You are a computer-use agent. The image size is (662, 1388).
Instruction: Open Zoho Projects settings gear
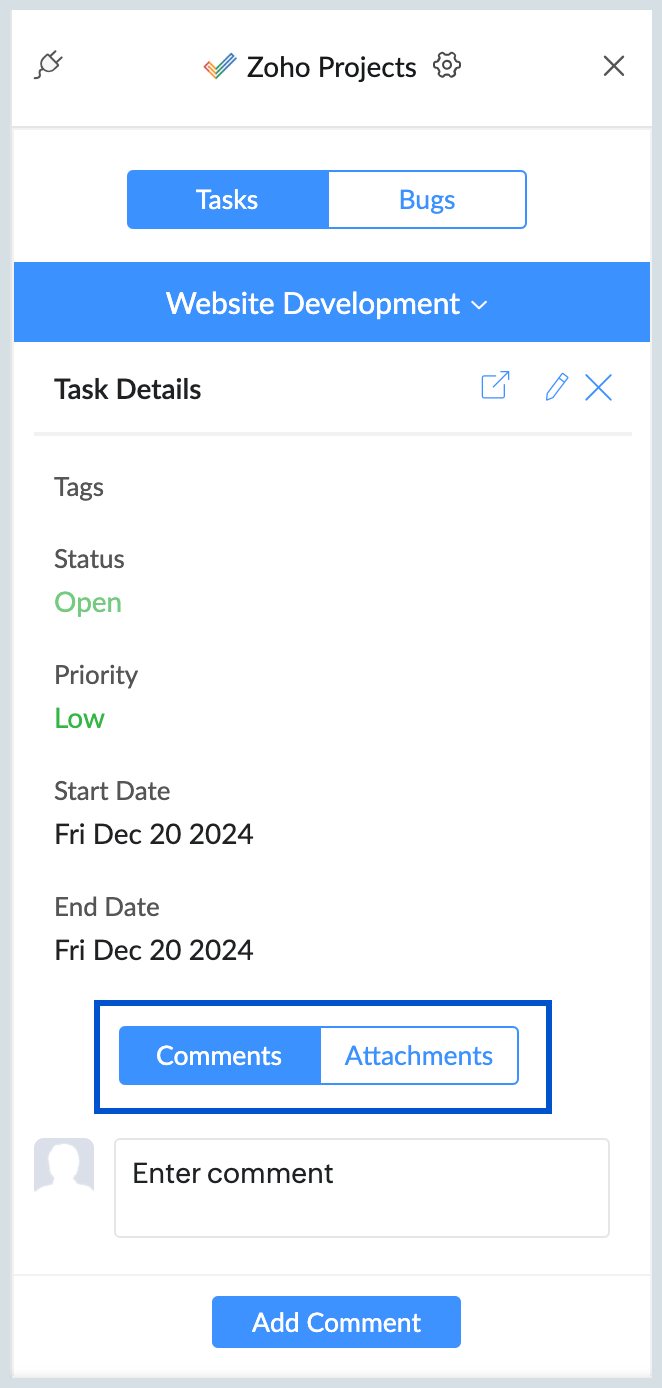[447, 66]
